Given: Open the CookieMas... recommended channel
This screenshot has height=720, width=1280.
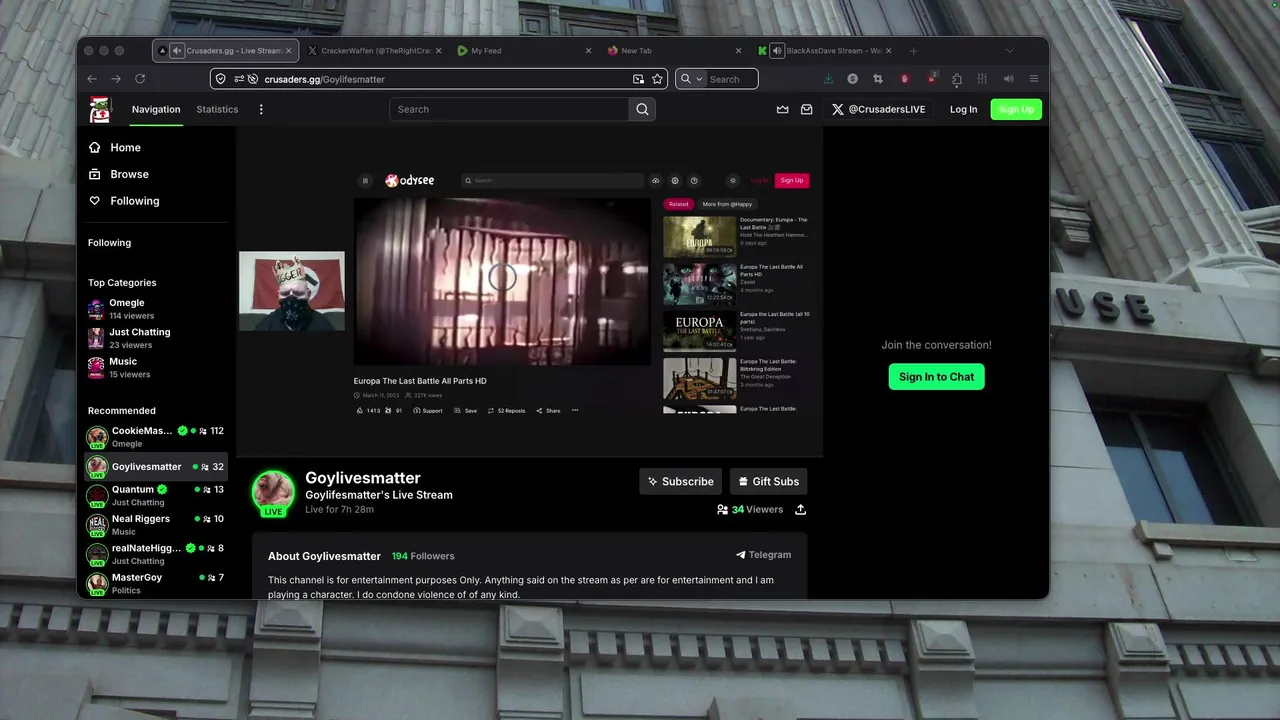Looking at the screenshot, I should point(156,437).
